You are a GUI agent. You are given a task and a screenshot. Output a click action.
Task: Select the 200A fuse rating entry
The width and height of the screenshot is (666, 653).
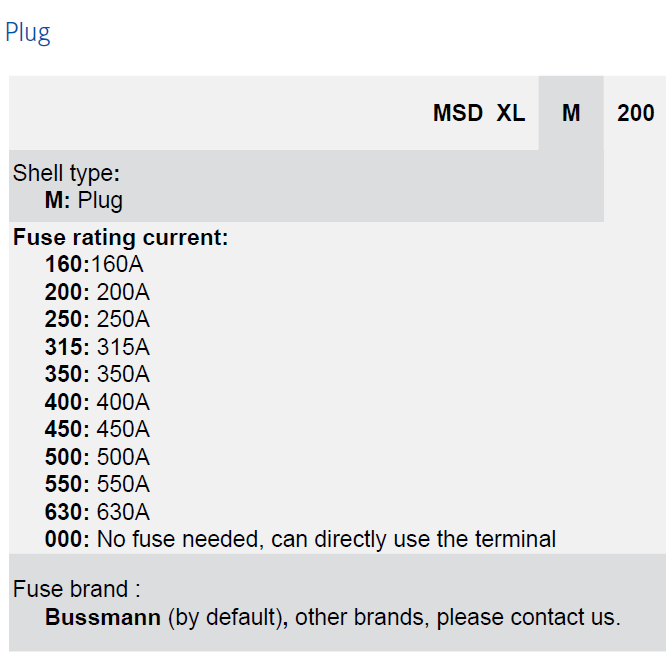(97, 293)
